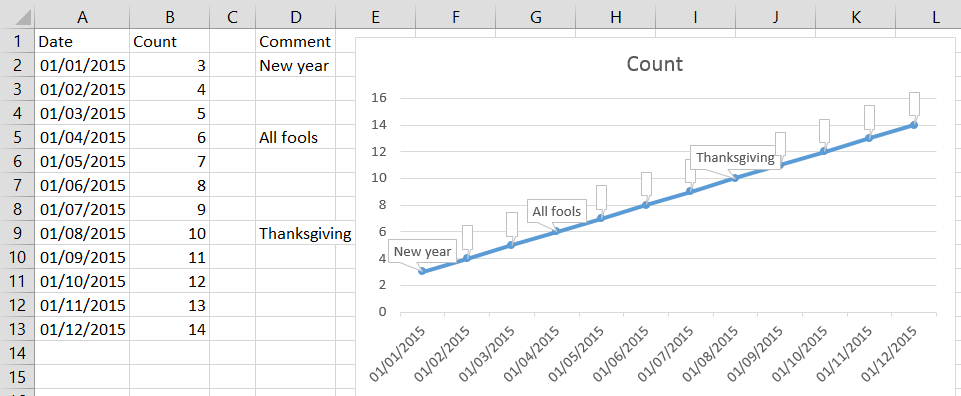Select row 1 header
Screen dimensions: 961x396
click(17, 42)
